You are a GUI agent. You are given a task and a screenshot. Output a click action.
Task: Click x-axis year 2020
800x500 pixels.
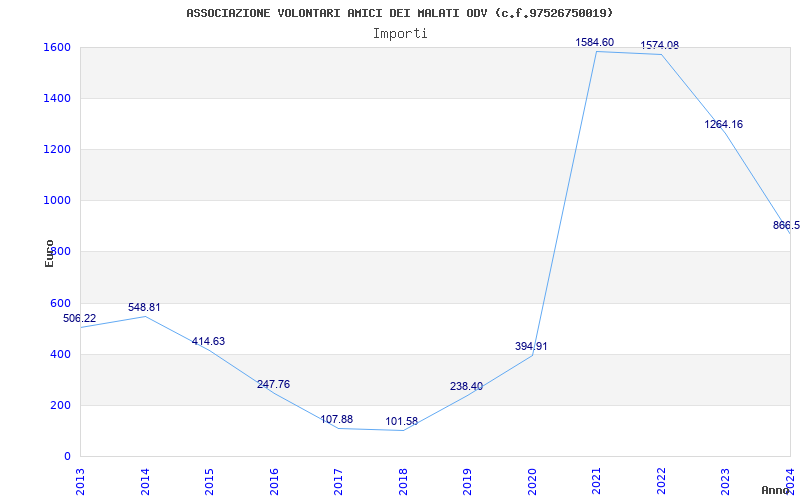click(x=532, y=481)
